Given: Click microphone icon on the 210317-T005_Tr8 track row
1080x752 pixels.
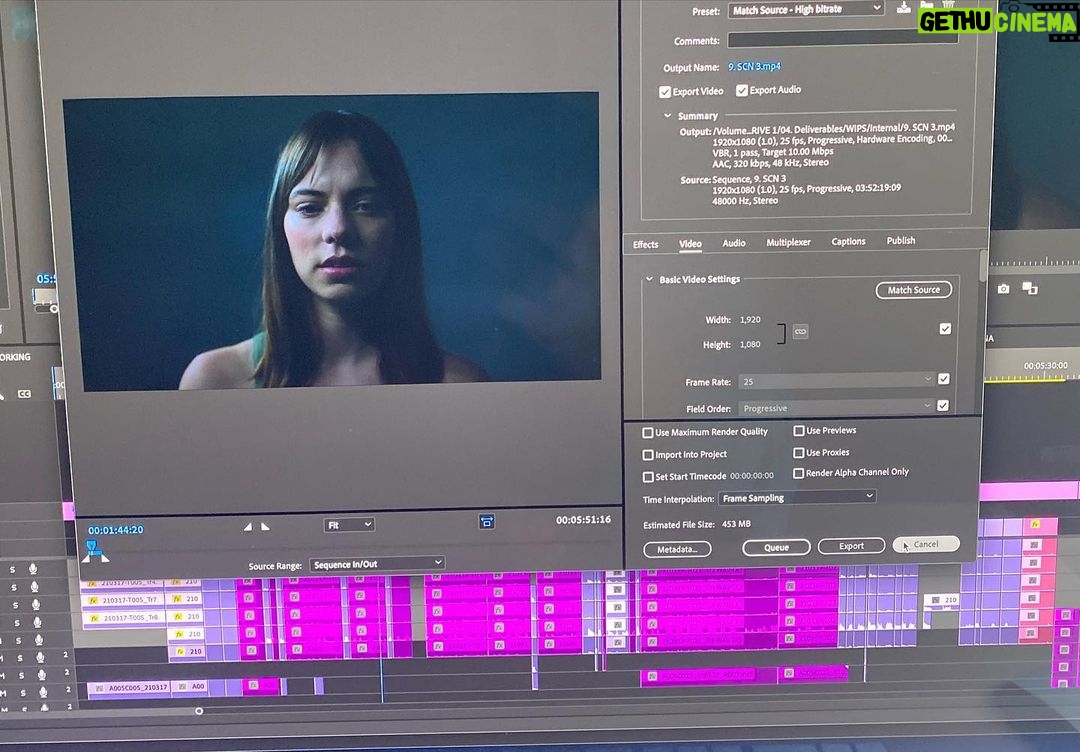Looking at the screenshot, I should click(37, 623).
